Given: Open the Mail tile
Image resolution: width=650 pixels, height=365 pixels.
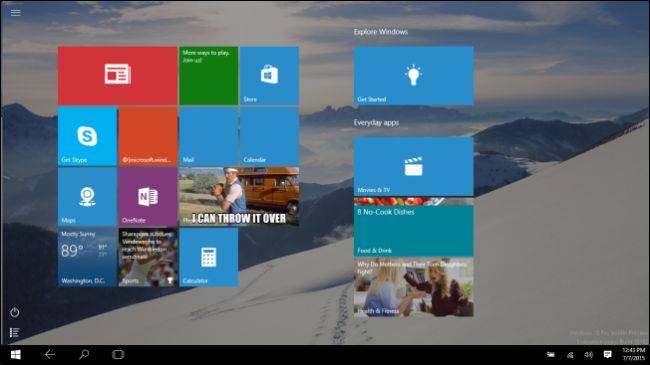Looking at the screenshot, I should (209, 136).
